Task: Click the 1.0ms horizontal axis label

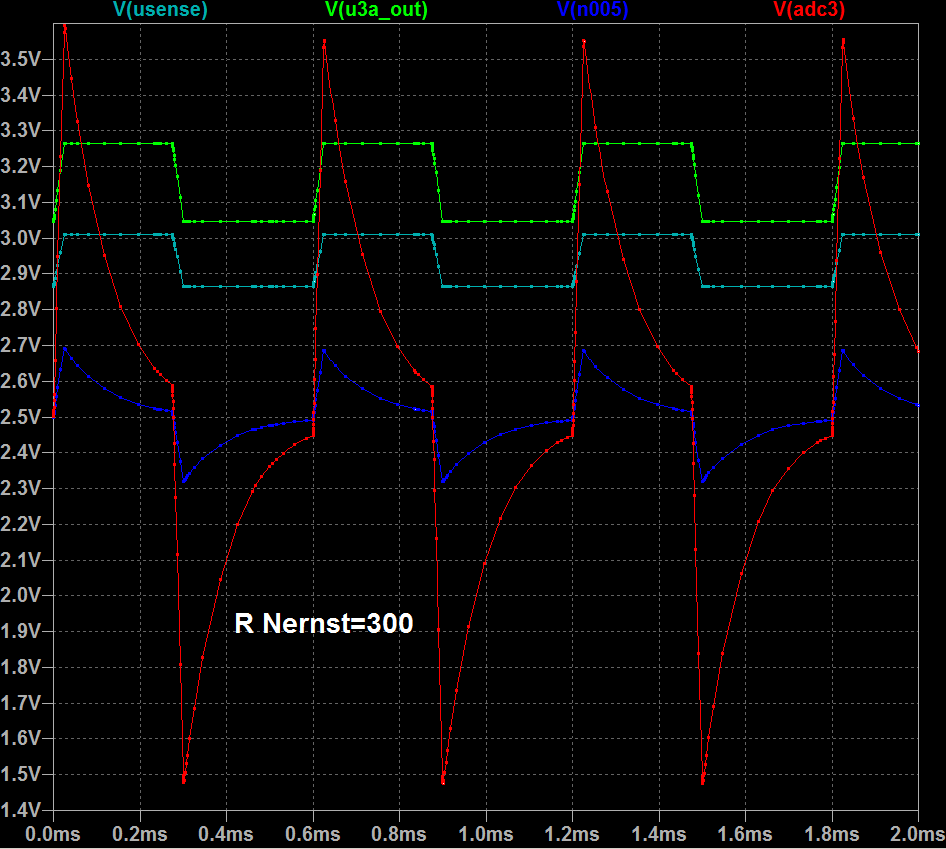Action: (x=486, y=833)
